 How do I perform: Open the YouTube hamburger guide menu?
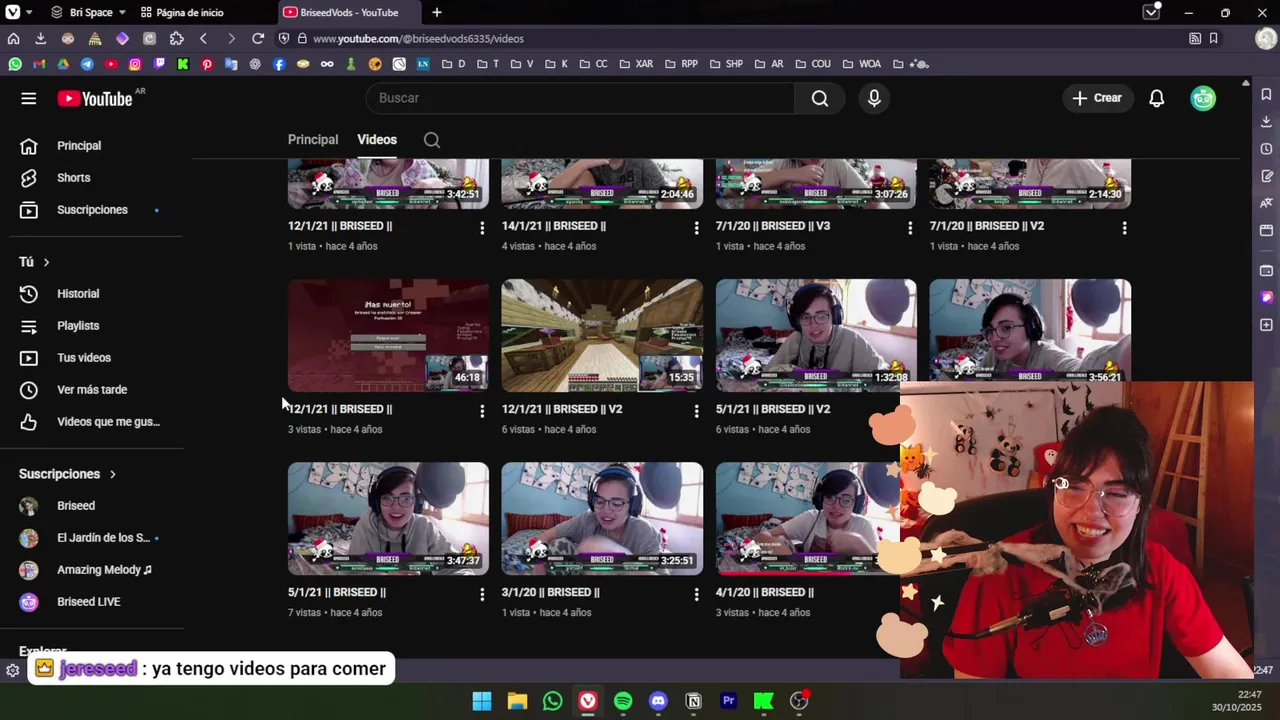pos(29,98)
